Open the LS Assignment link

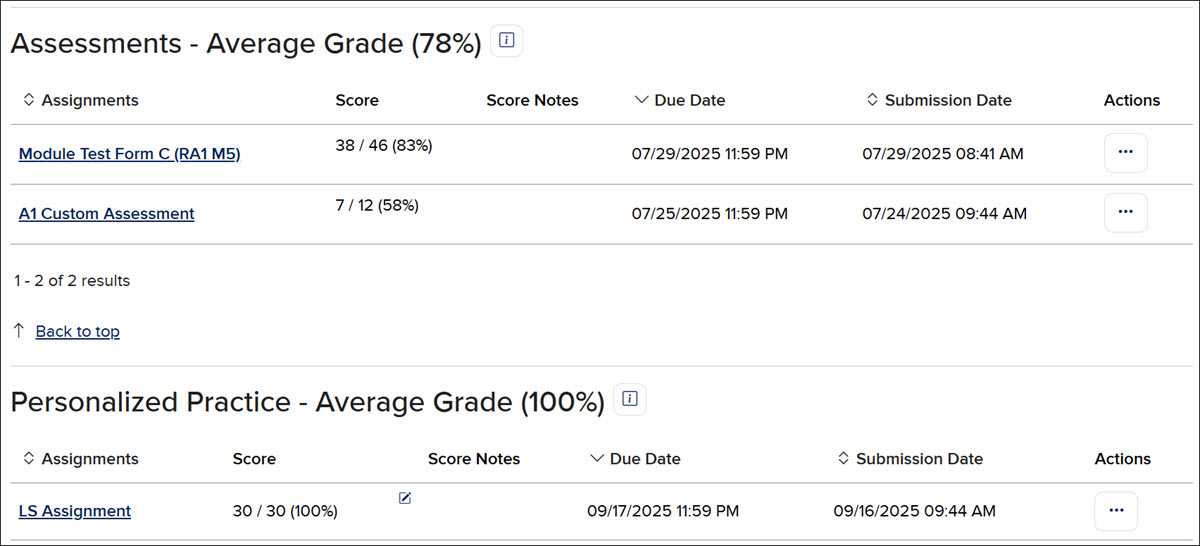coord(75,511)
